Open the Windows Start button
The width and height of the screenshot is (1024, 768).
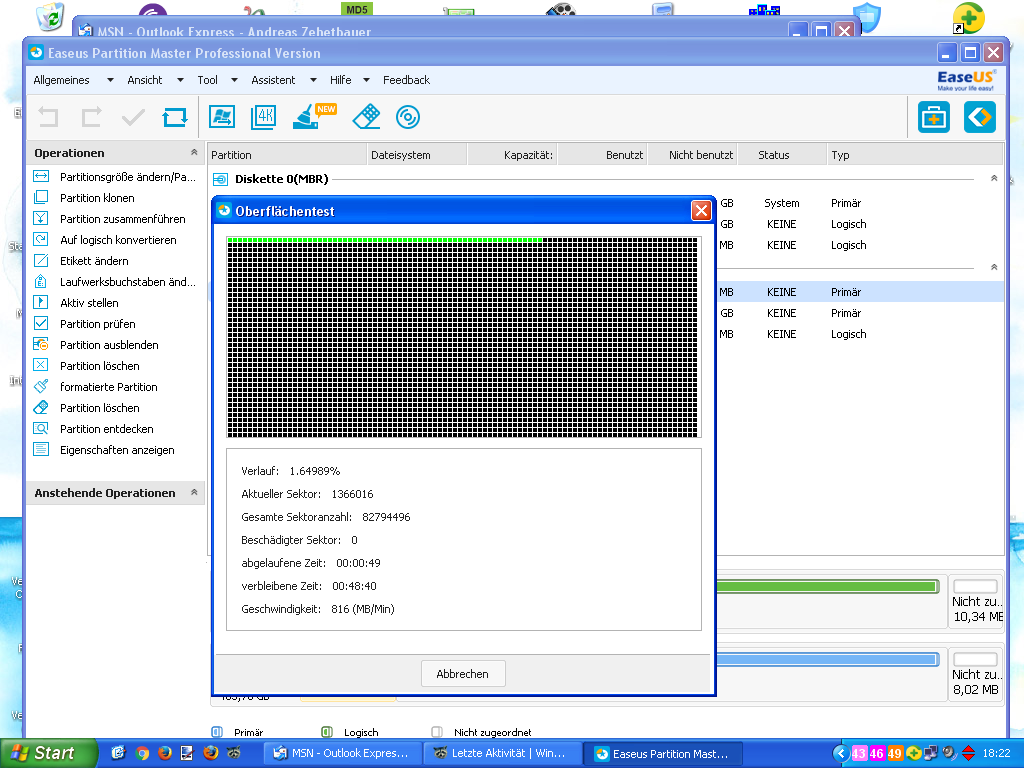pyautogui.click(x=48, y=753)
